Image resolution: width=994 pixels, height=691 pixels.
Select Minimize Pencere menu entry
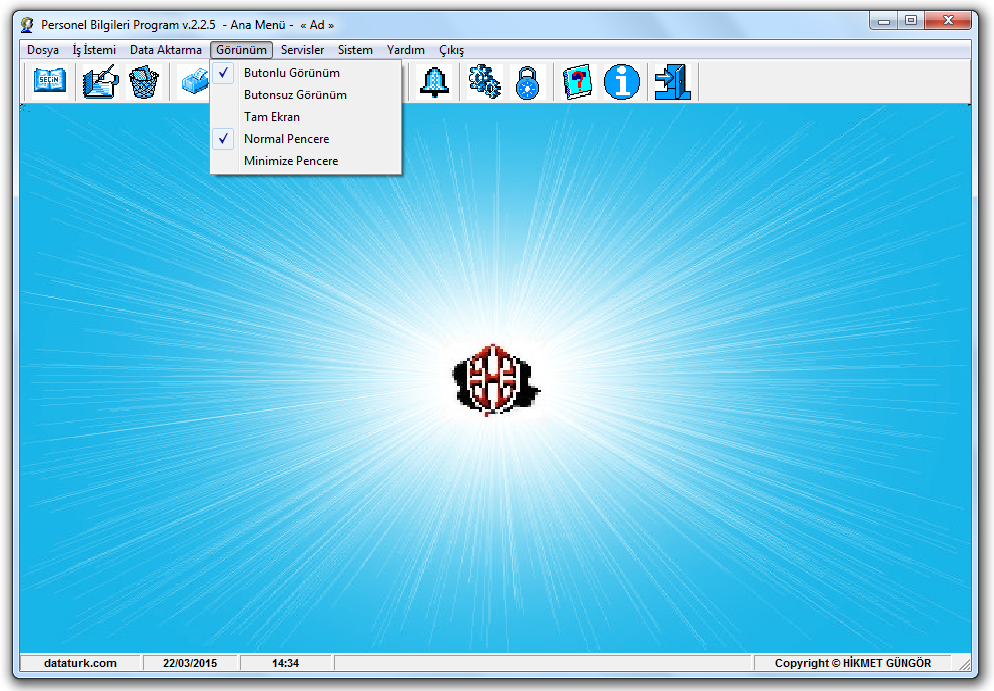(x=306, y=161)
